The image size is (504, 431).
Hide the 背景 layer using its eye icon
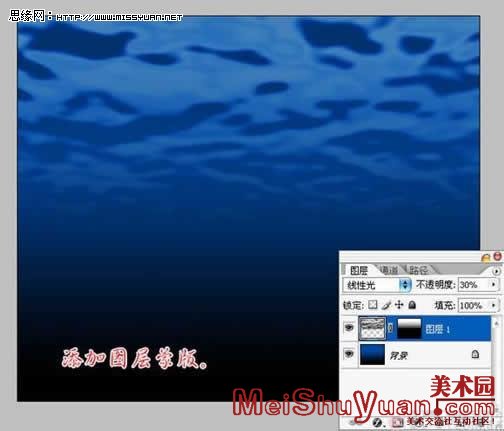coord(349,353)
